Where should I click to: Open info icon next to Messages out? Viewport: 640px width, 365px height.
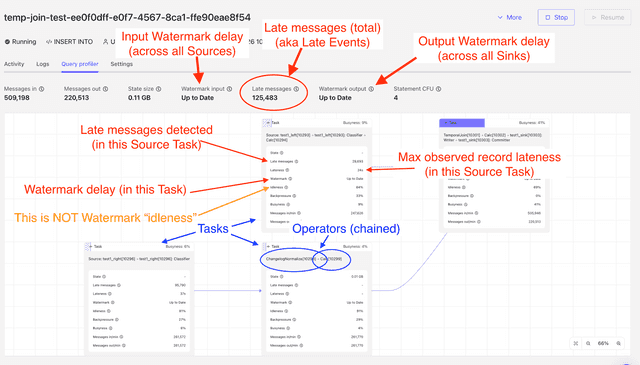pyautogui.click(x=105, y=89)
